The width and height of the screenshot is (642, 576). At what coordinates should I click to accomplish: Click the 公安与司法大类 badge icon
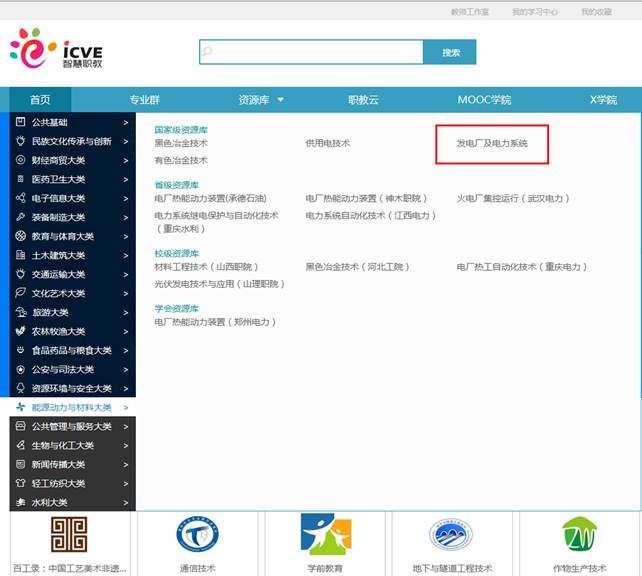(x=20, y=369)
